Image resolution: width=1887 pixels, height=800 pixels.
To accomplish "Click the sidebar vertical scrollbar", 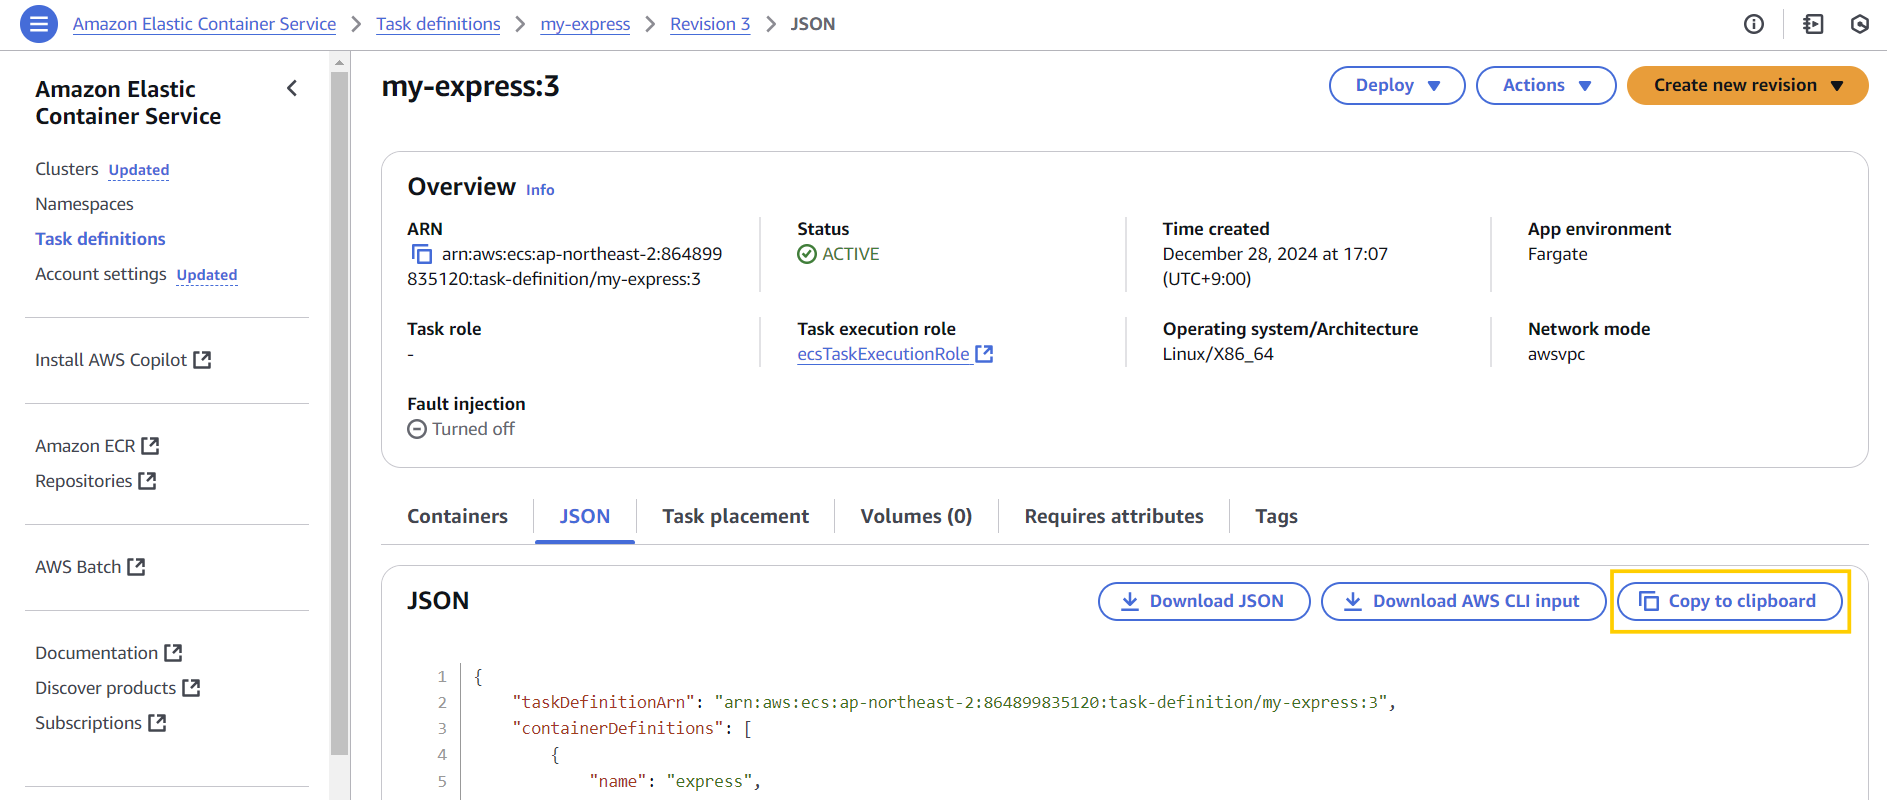I will [339, 412].
